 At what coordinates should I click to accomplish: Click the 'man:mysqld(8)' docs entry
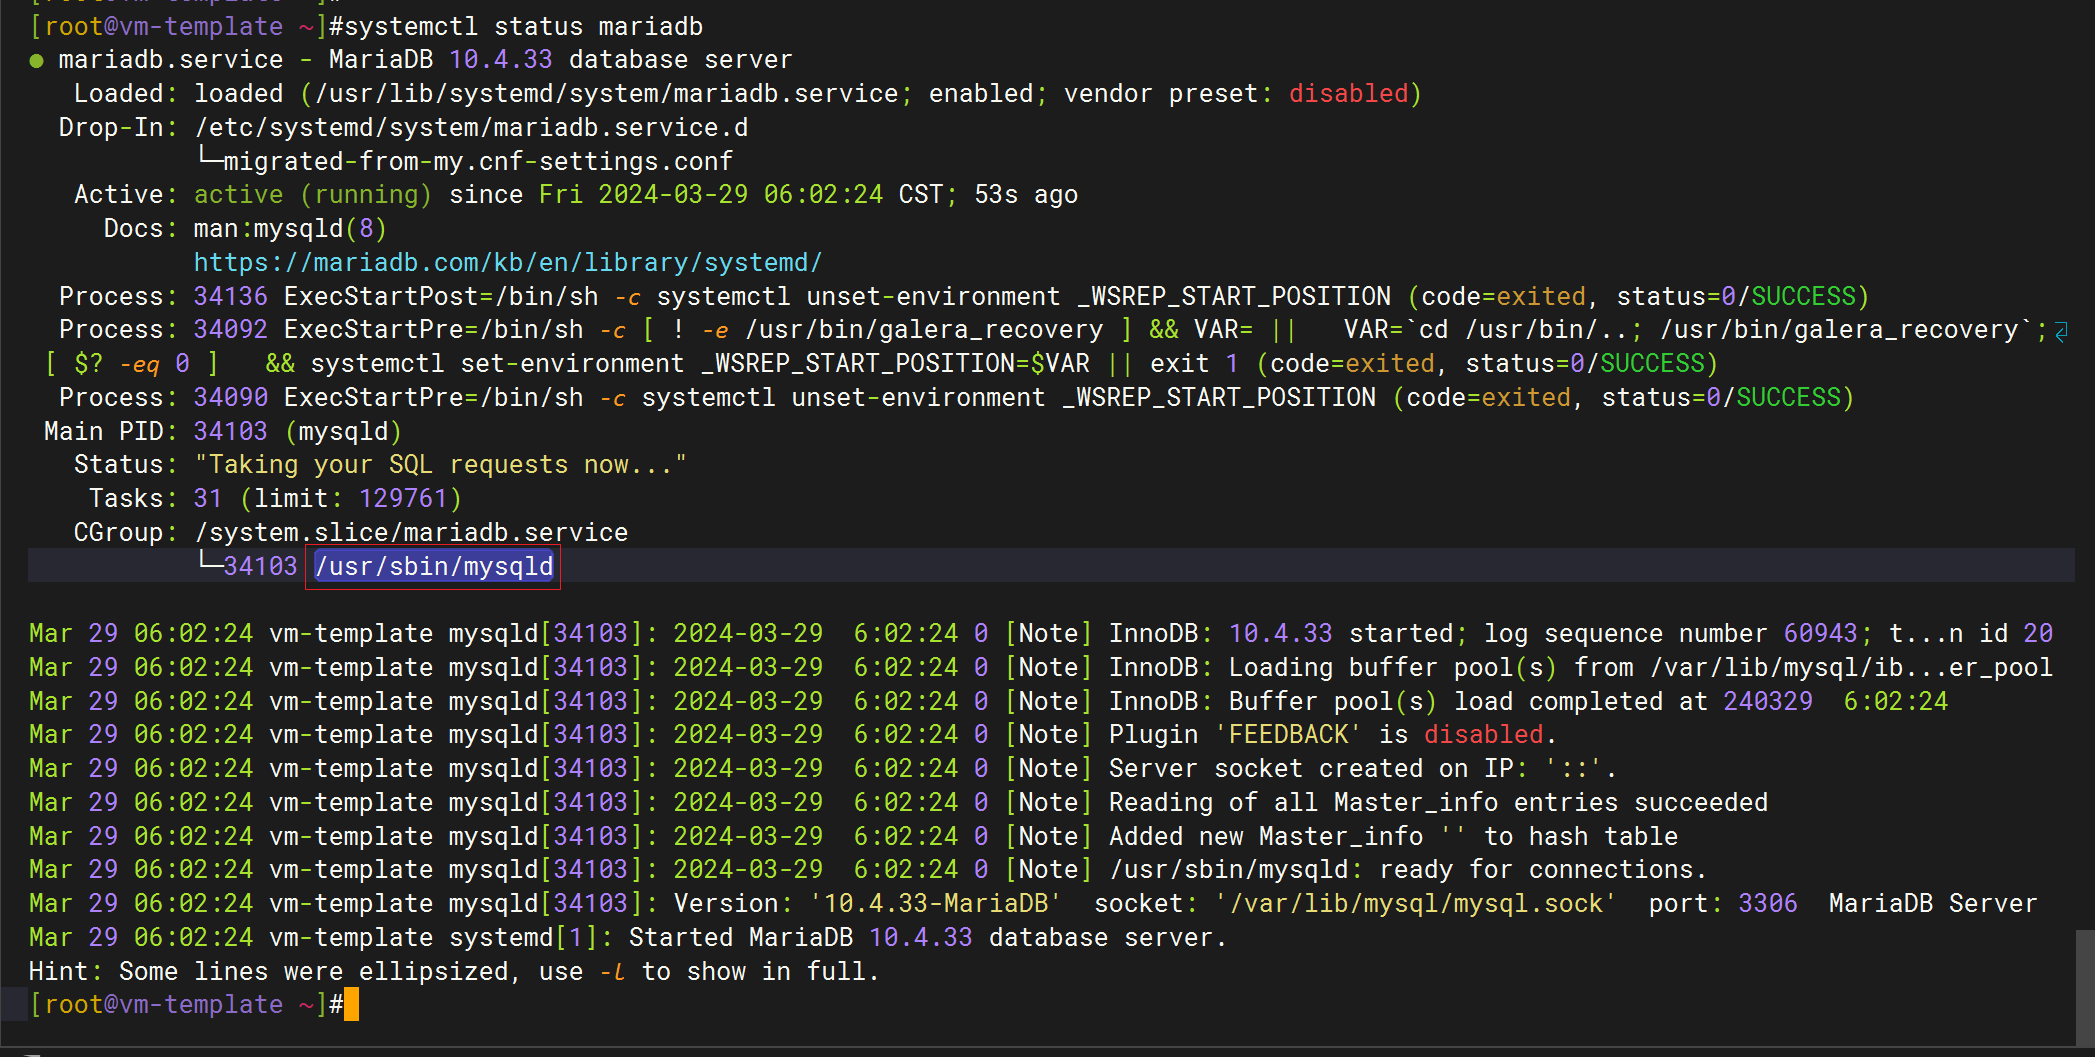[290, 229]
